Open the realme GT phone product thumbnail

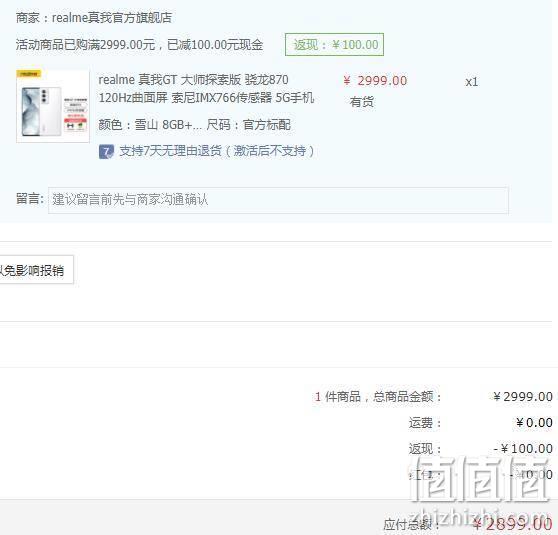pyautogui.click(x=53, y=106)
